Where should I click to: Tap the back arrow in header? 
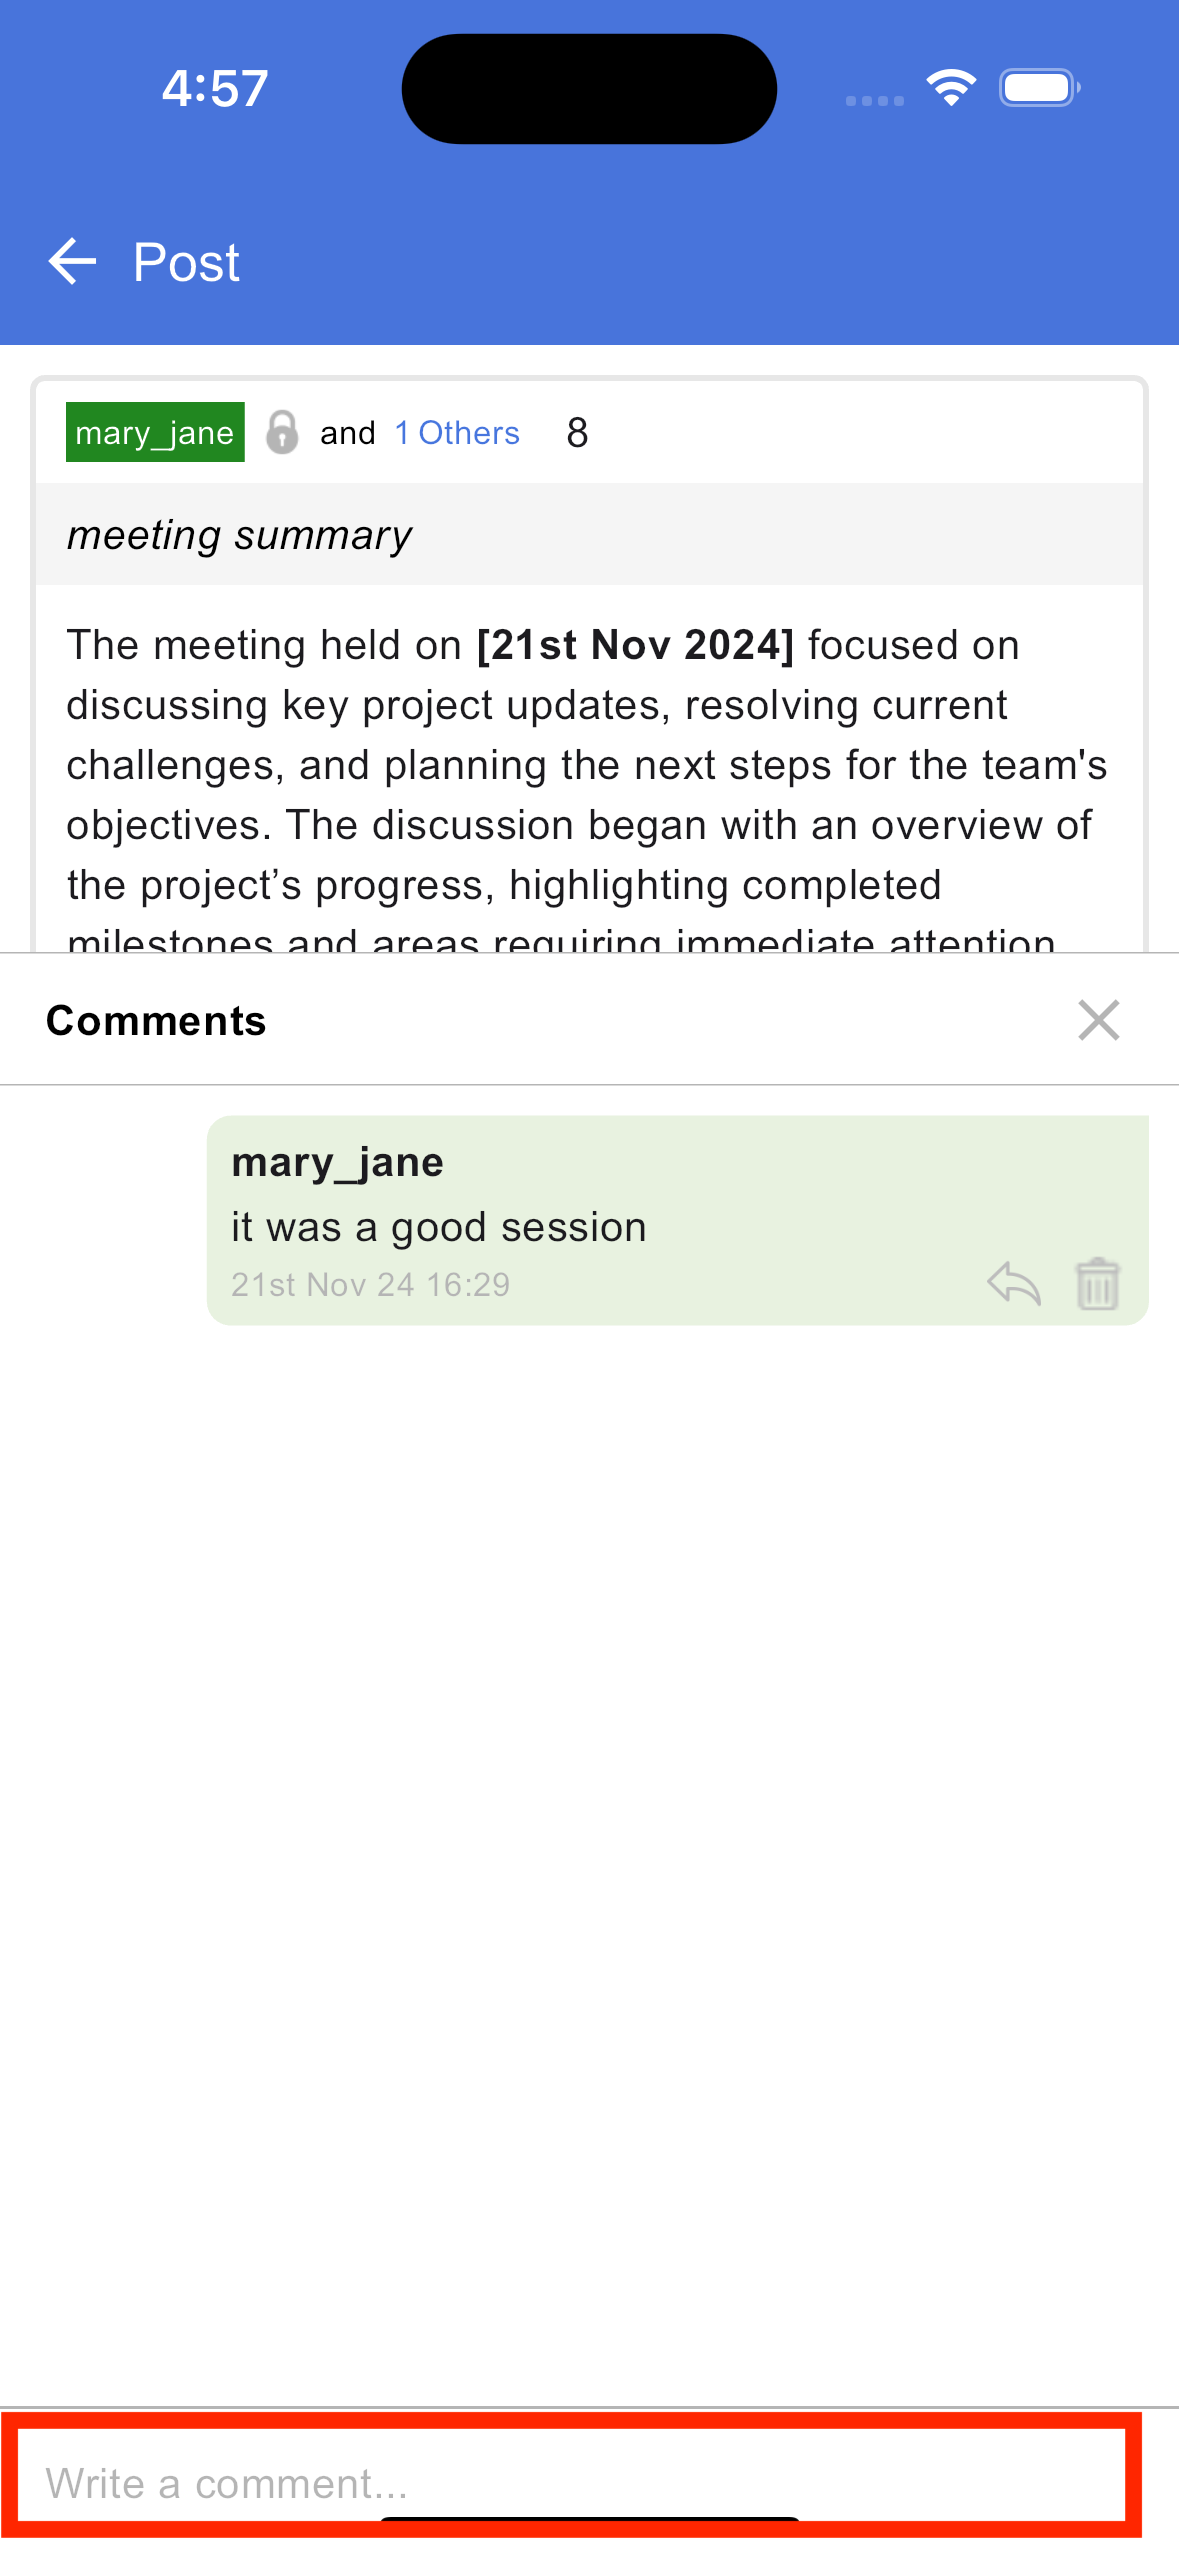[x=72, y=262]
